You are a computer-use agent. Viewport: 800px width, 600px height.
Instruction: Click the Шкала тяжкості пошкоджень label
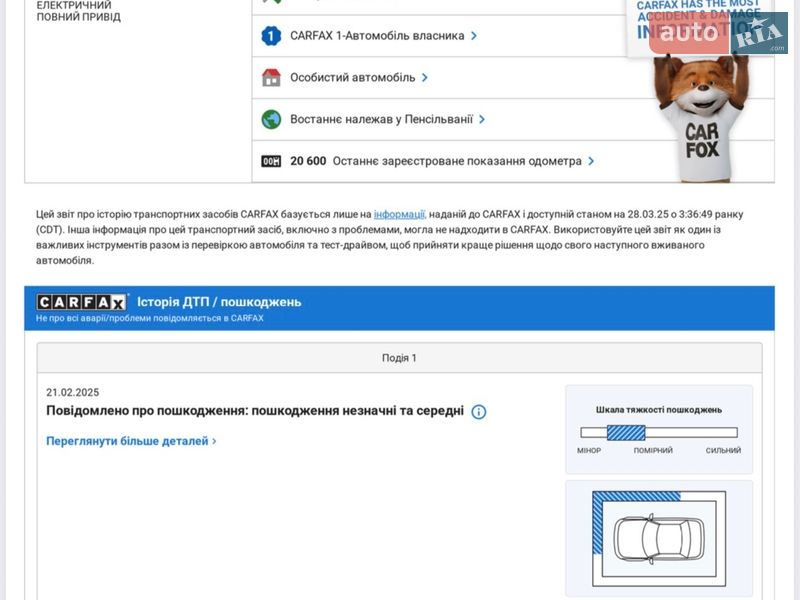click(659, 410)
